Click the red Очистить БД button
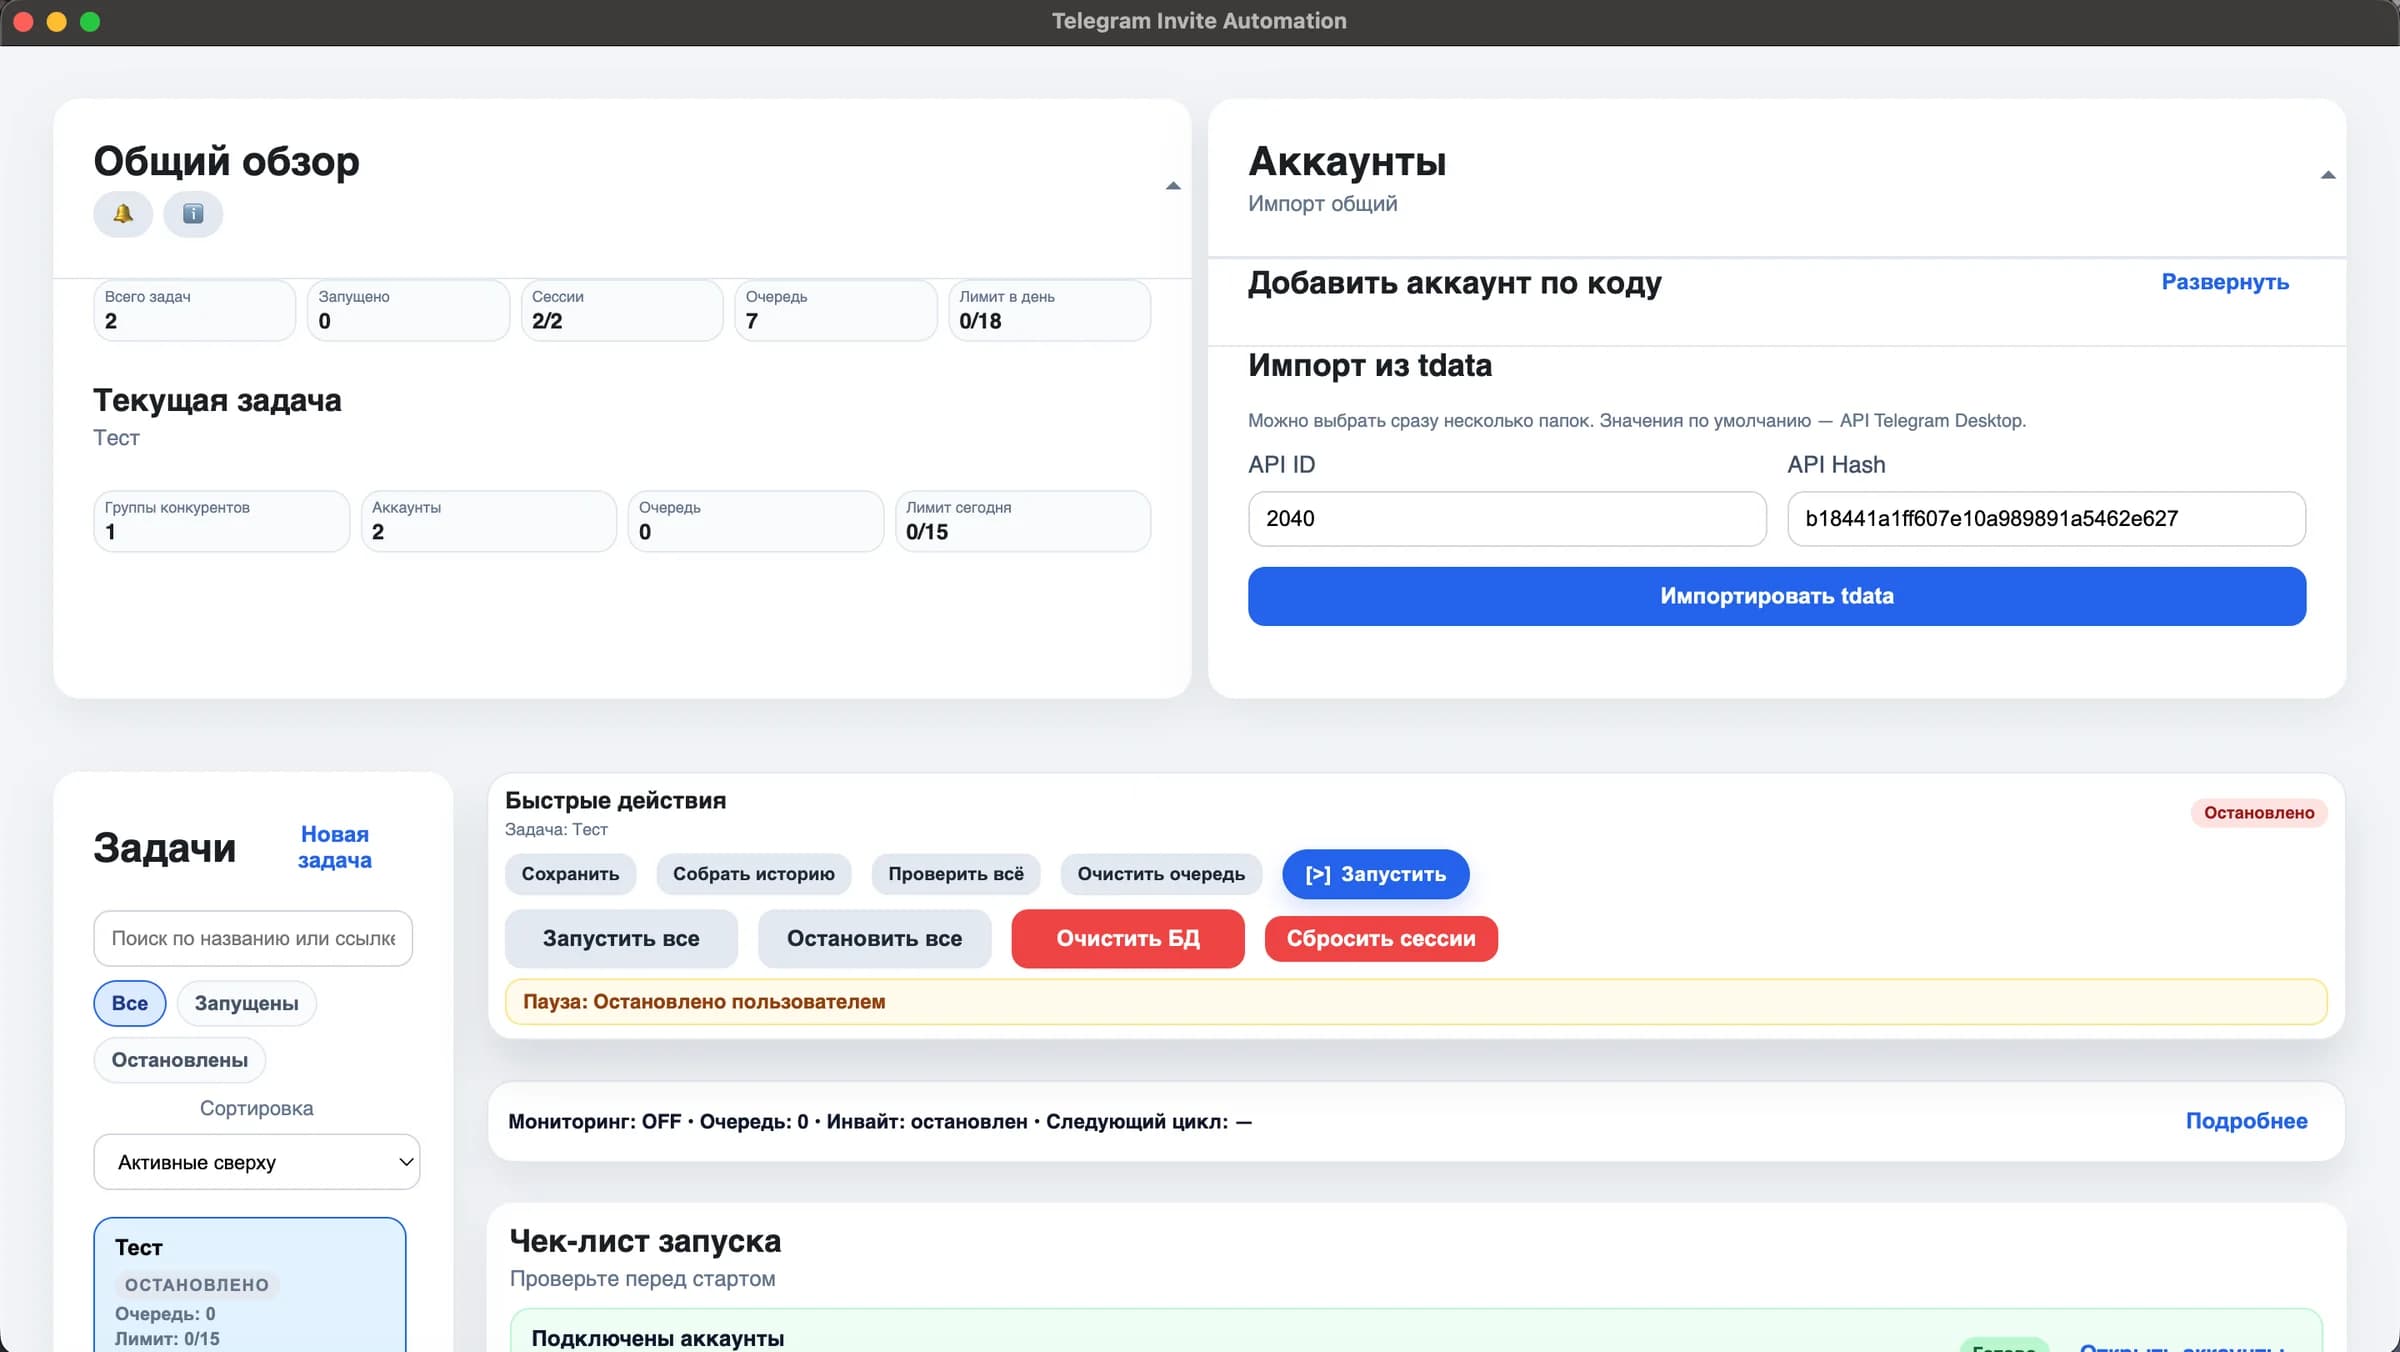 tap(1128, 939)
